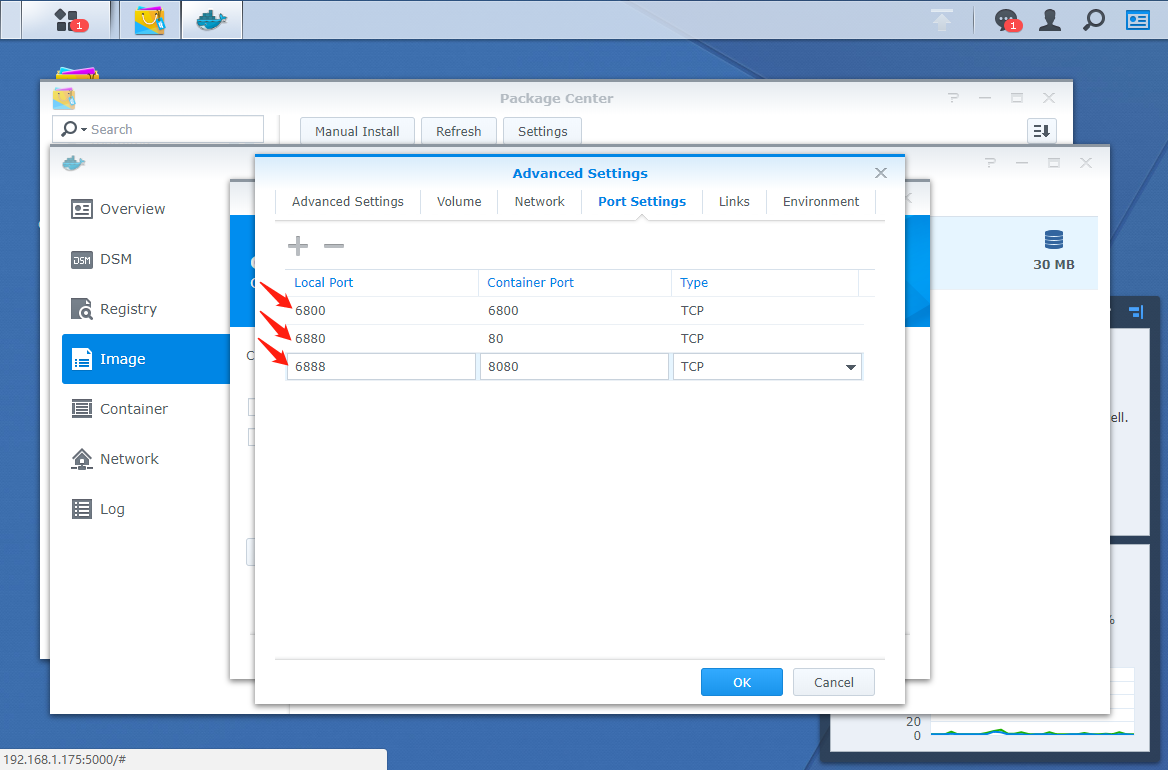Click the Package Center sort icon
The width and height of the screenshot is (1168, 770).
(x=1041, y=131)
